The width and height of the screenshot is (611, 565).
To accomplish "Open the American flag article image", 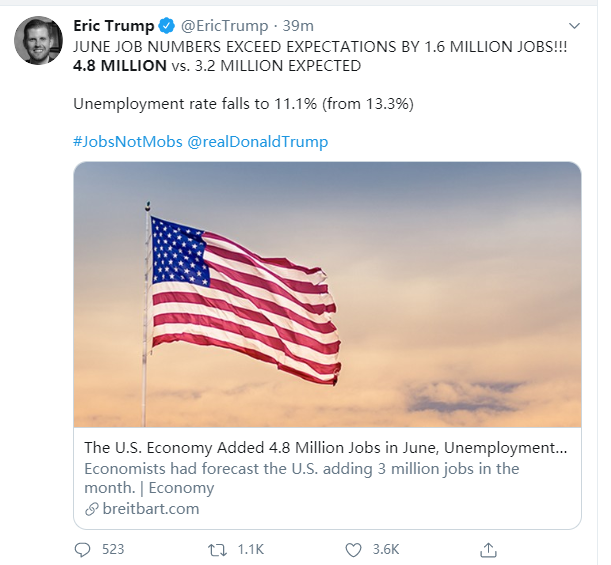I will click(327, 295).
